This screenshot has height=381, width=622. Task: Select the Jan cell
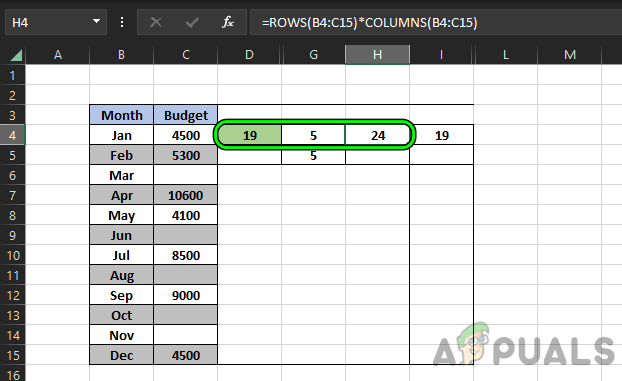pos(121,135)
